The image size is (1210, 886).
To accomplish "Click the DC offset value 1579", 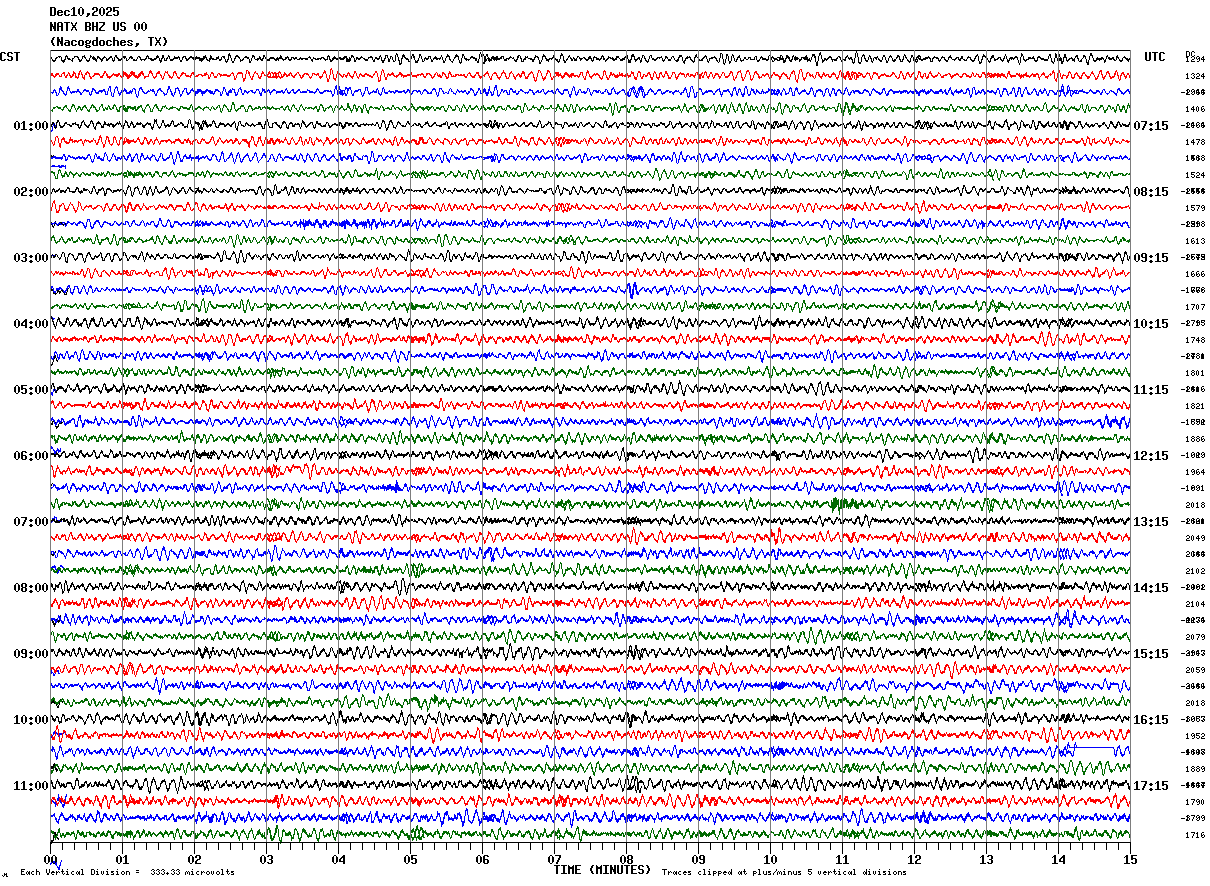I will (x=1195, y=208).
